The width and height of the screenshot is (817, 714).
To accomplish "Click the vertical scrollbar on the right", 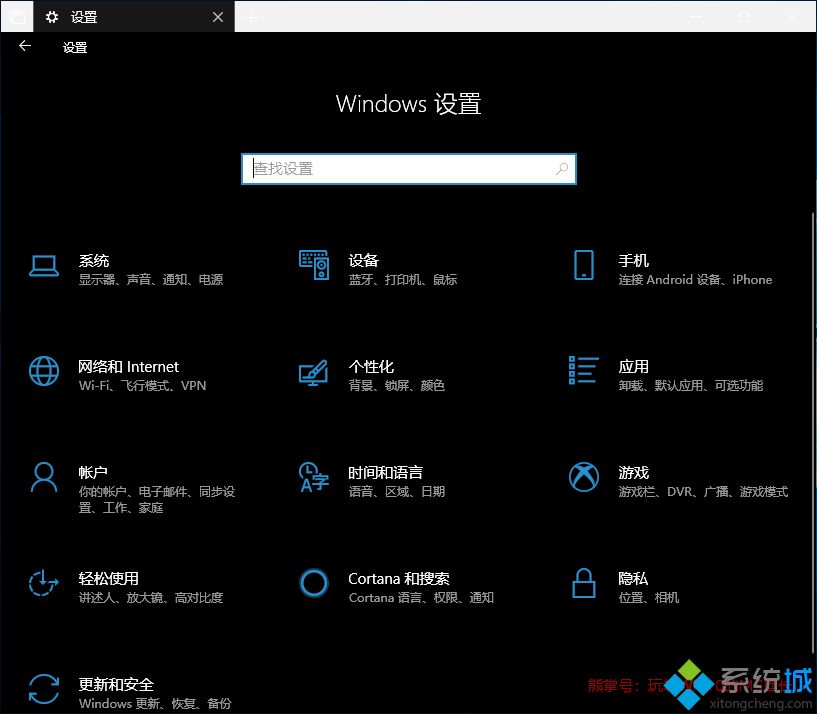I will (813, 433).
